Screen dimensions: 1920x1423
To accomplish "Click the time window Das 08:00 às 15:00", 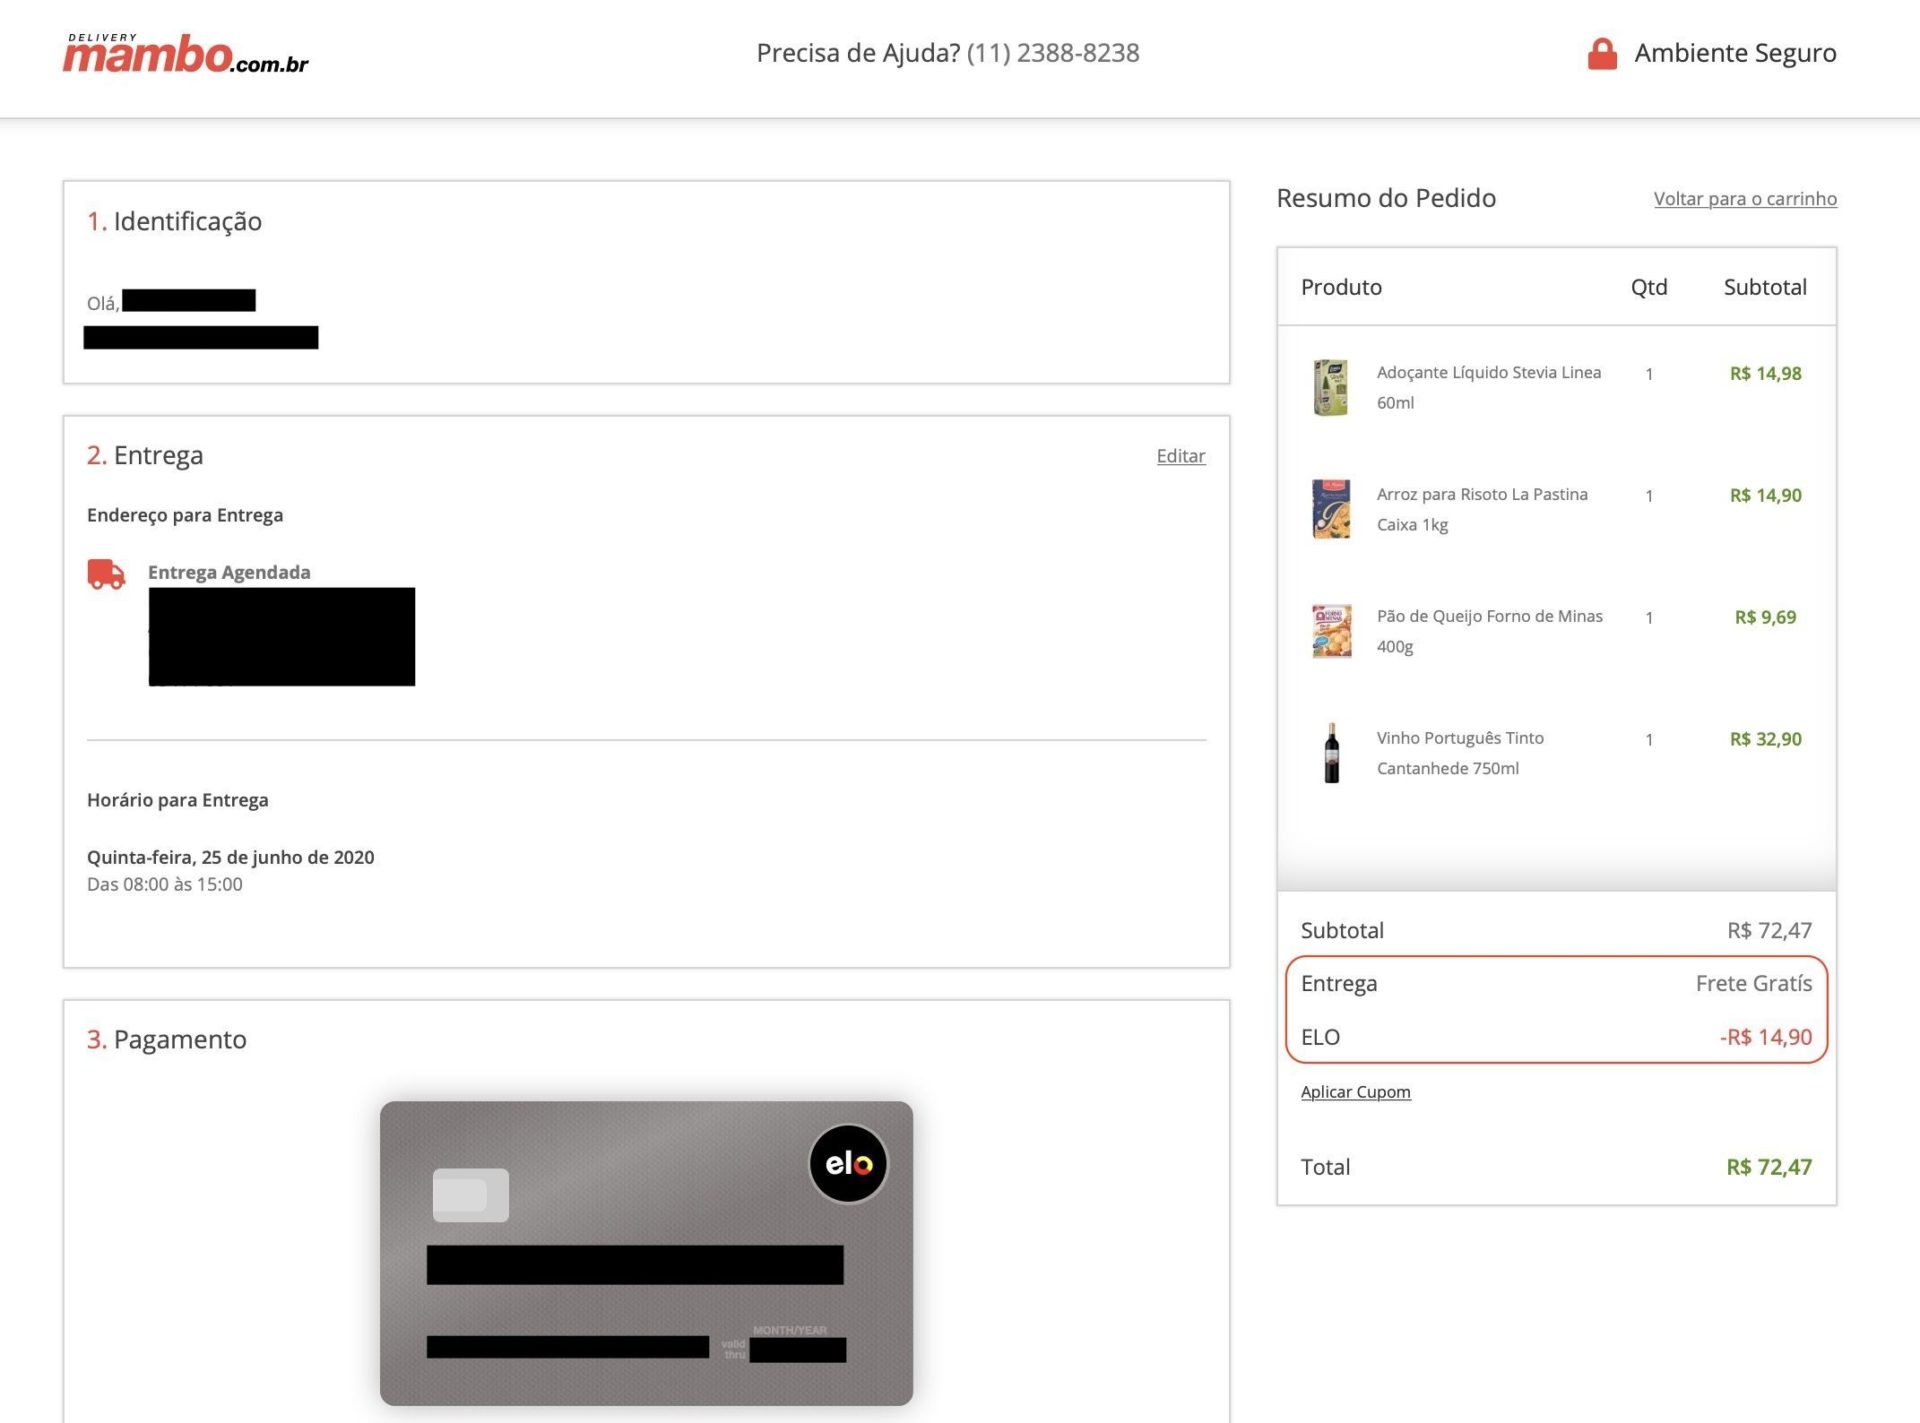I will [164, 884].
